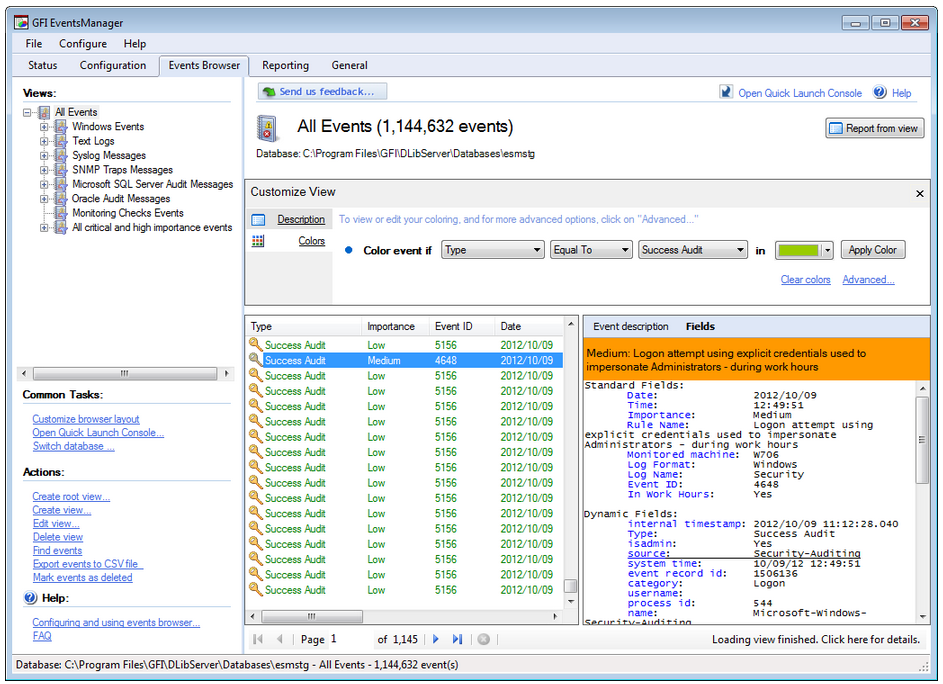Viewport: 943px width, 684px height.
Task: Open 'Configuring and using events browser...' help link
Action: pyautogui.click(x=116, y=623)
